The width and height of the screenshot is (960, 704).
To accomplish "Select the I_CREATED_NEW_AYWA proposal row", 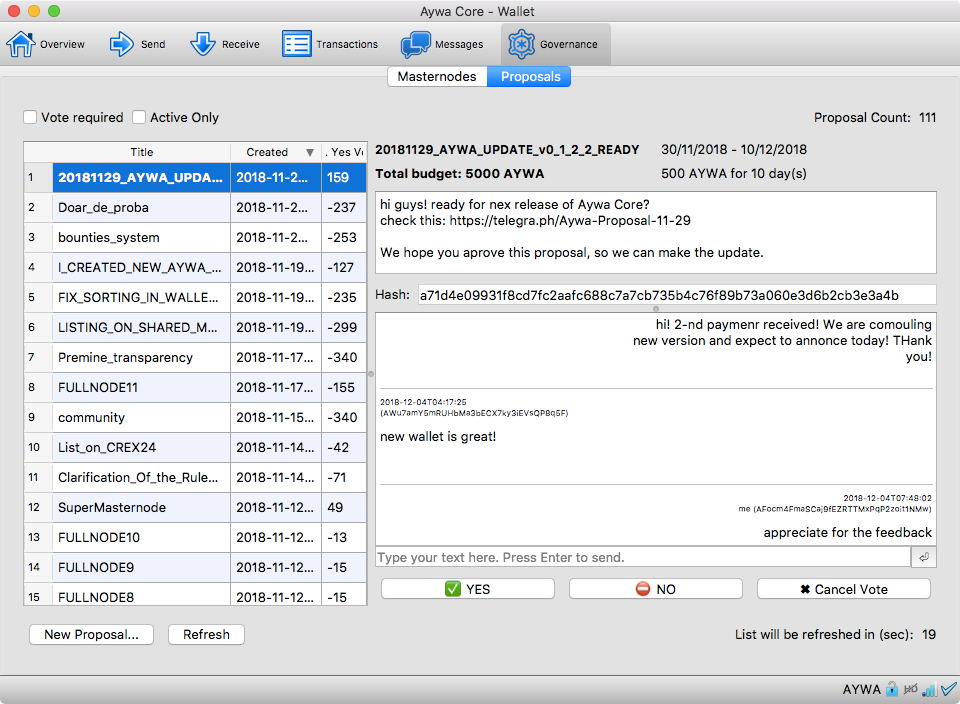I will [x=195, y=268].
